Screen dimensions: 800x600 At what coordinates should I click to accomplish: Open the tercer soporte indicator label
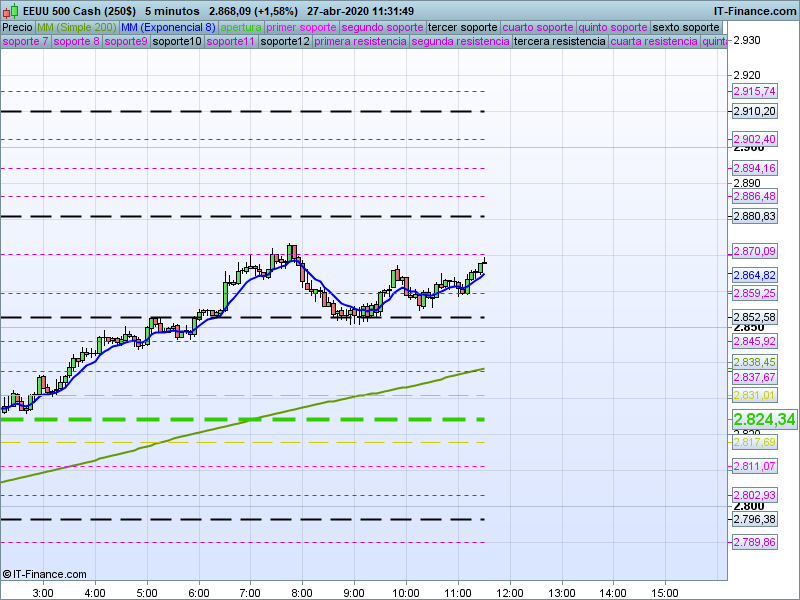tap(462, 27)
